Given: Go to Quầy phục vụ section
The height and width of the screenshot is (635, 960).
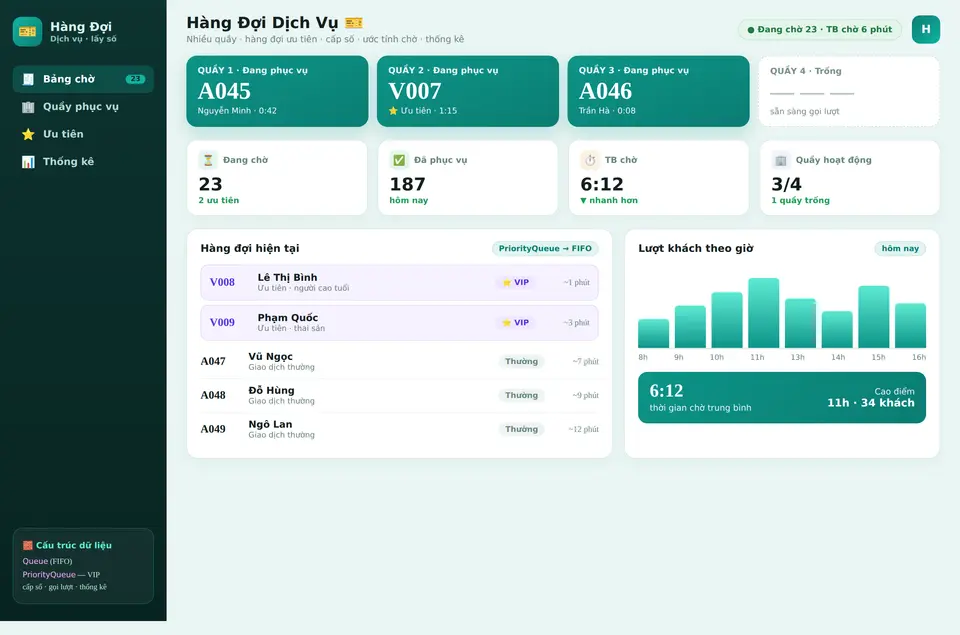Looking at the screenshot, I should (83, 107).
